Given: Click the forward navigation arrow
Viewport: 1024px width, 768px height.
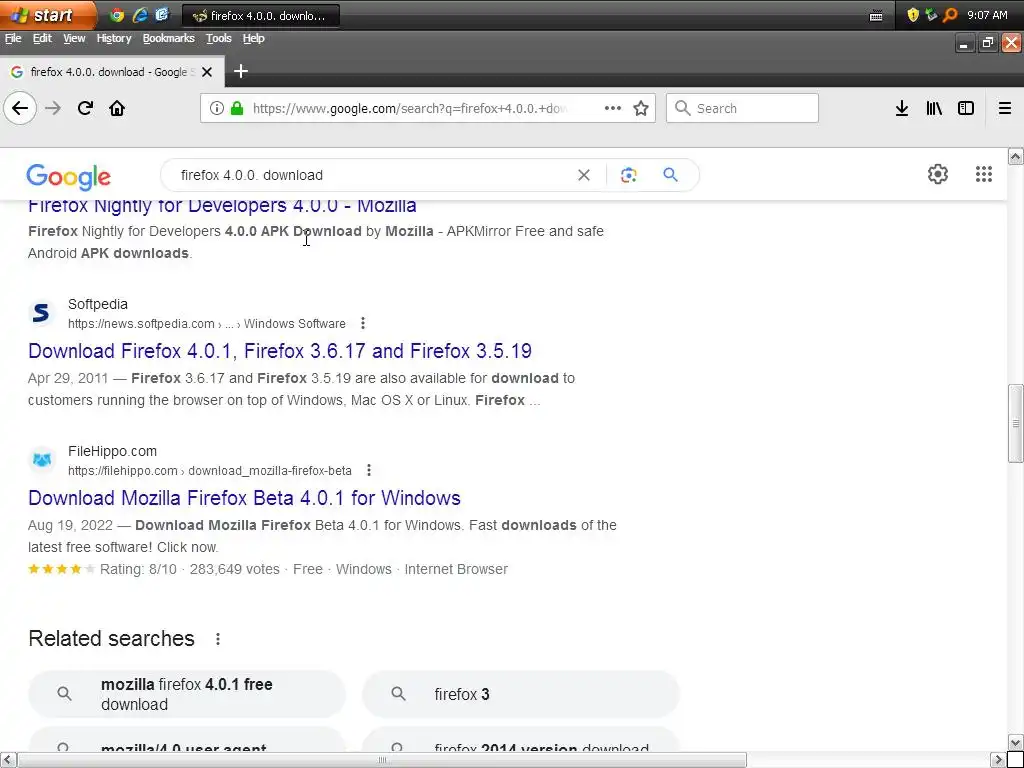Looking at the screenshot, I should pyautogui.click(x=53, y=108).
